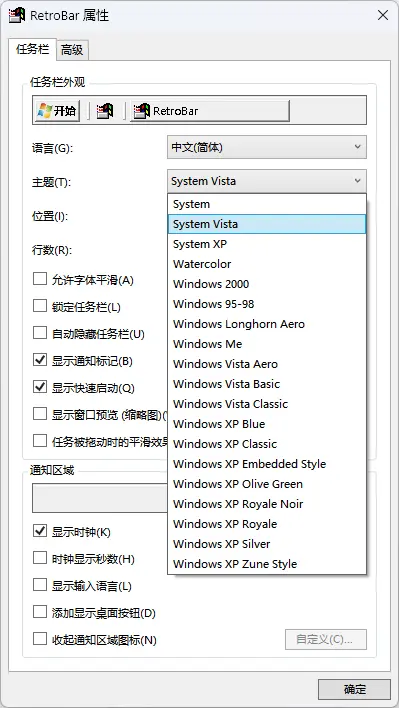Choose the Windows 95-98 theme
Viewport: 399px width, 708px height.
267,304
